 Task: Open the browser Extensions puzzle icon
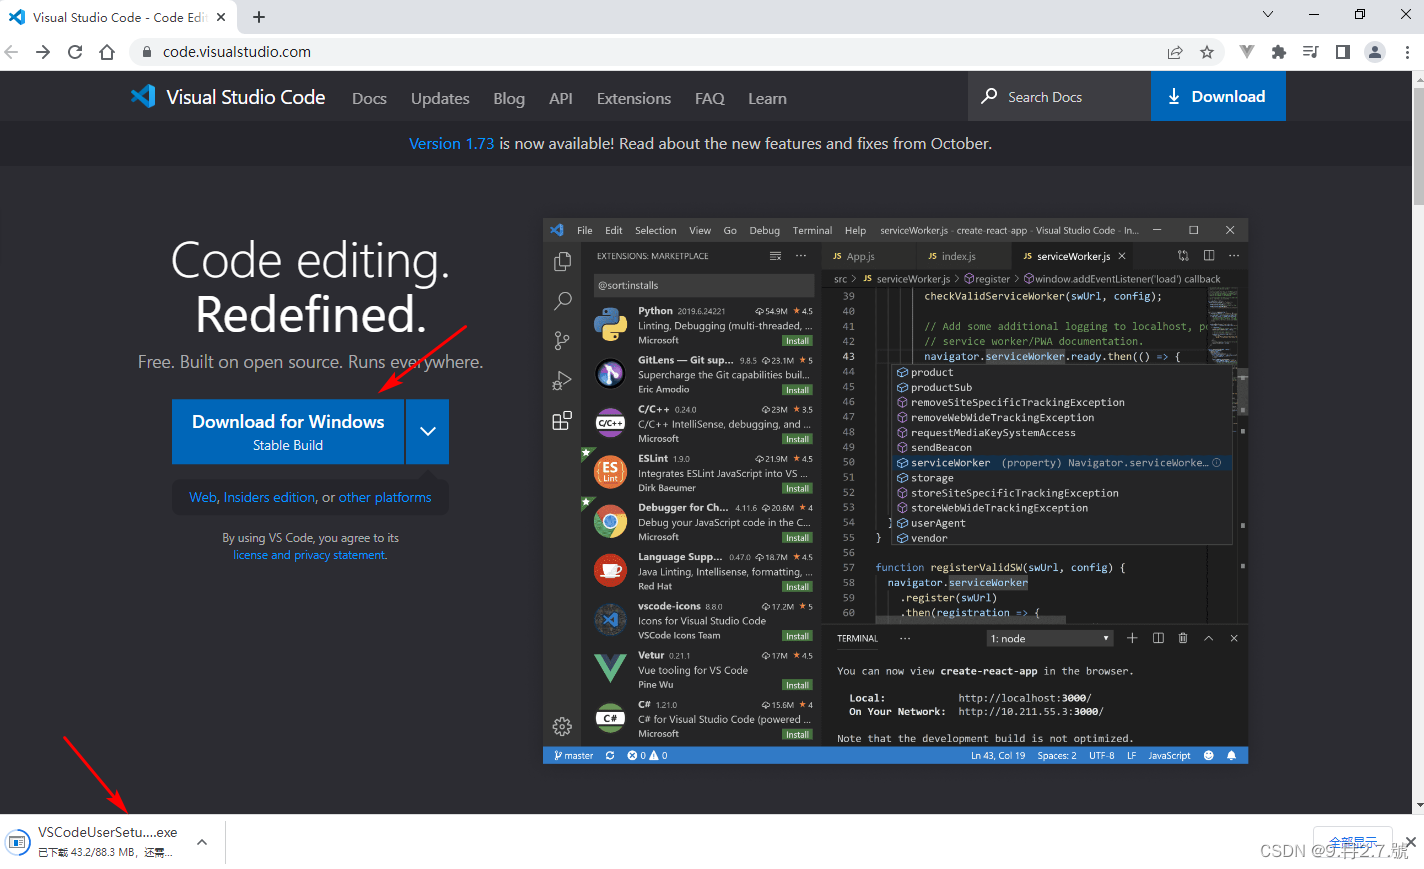pos(1278,52)
